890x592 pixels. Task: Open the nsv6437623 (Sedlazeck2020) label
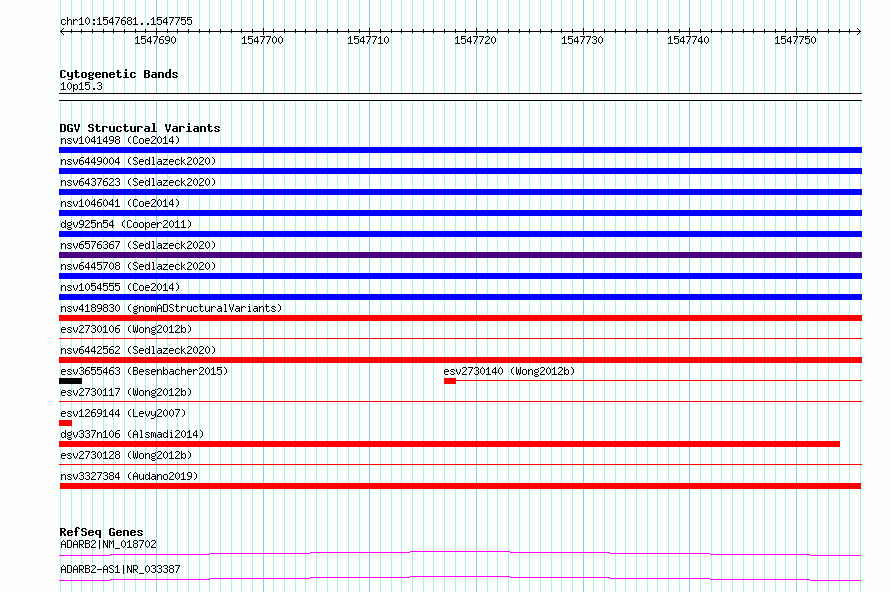(138, 182)
